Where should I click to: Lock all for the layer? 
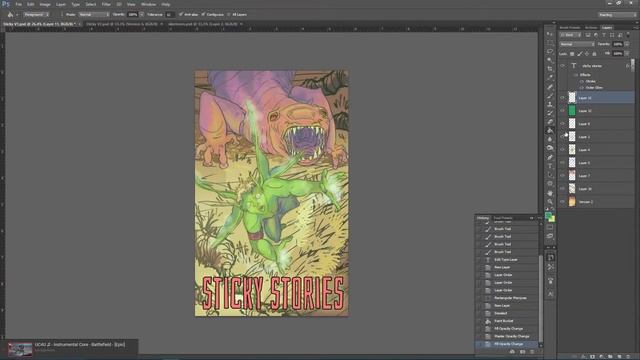tap(594, 53)
